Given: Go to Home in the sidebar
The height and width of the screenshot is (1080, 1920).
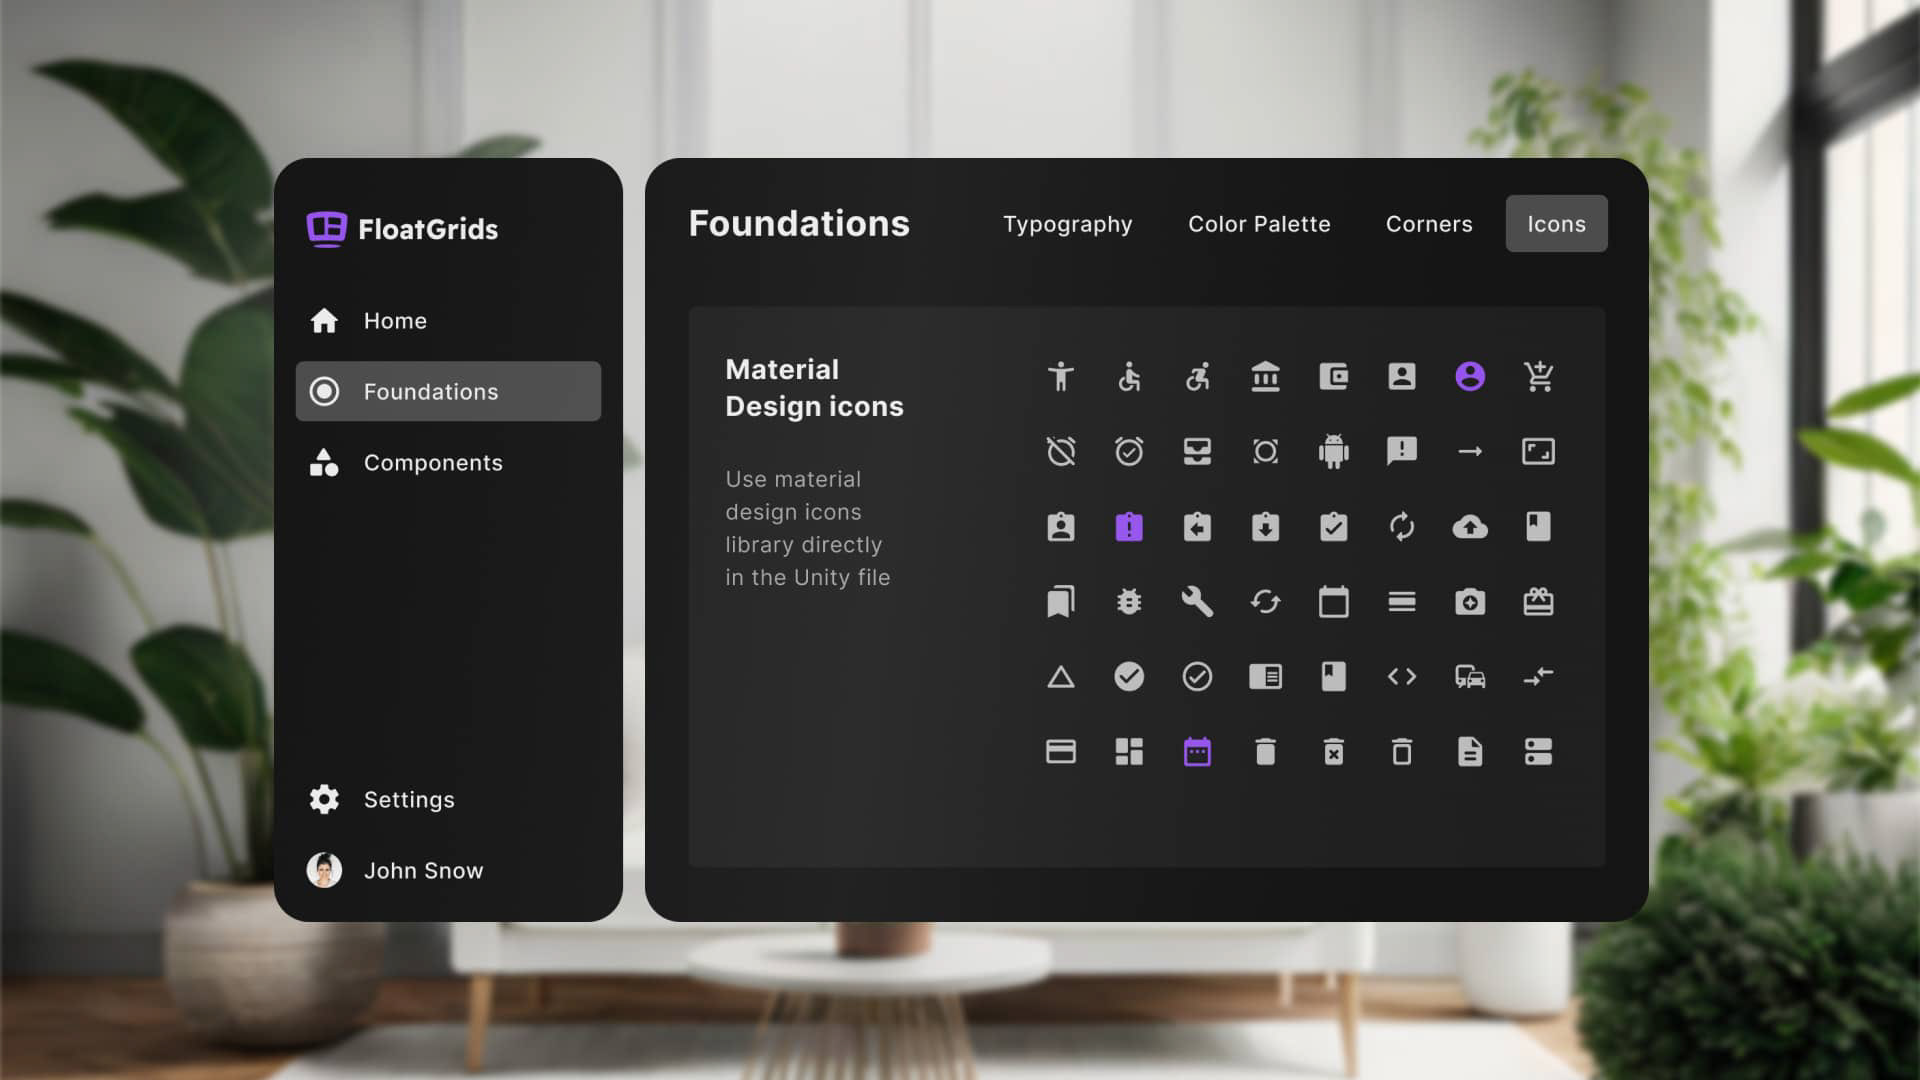Looking at the screenshot, I should pyautogui.click(x=448, y=321).
